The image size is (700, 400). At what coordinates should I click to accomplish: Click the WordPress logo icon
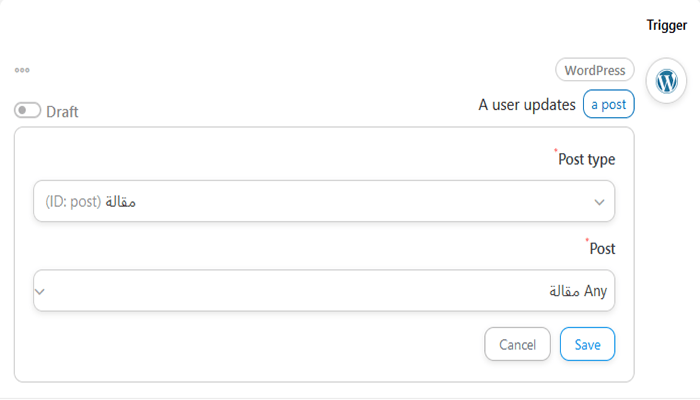(x=666, y=82)
